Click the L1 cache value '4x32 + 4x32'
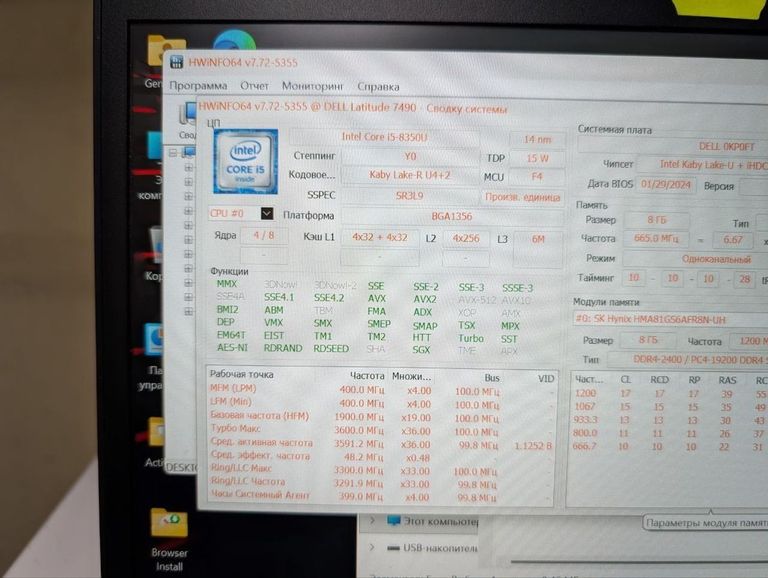 (380, 237)
